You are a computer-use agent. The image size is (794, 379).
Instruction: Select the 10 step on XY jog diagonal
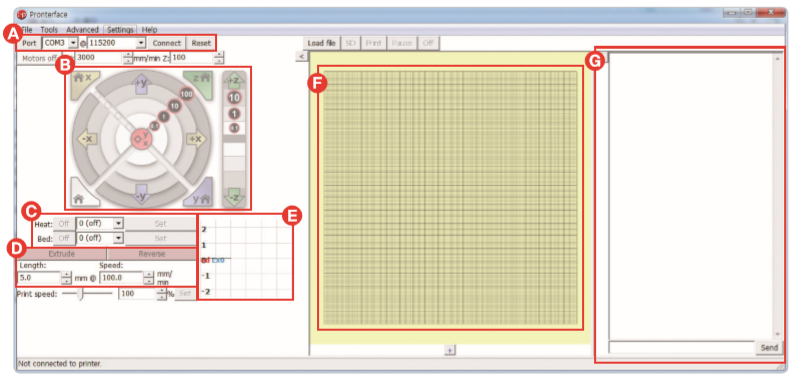175,106
